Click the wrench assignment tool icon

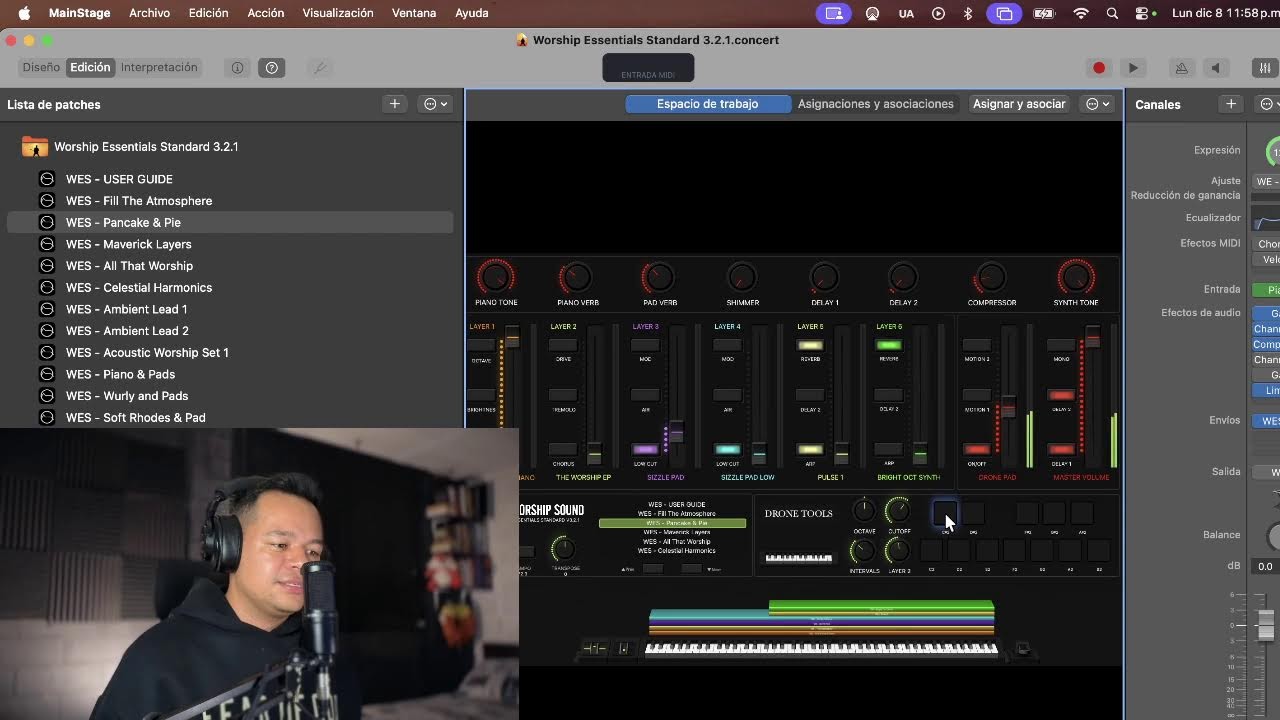[320, 68]
